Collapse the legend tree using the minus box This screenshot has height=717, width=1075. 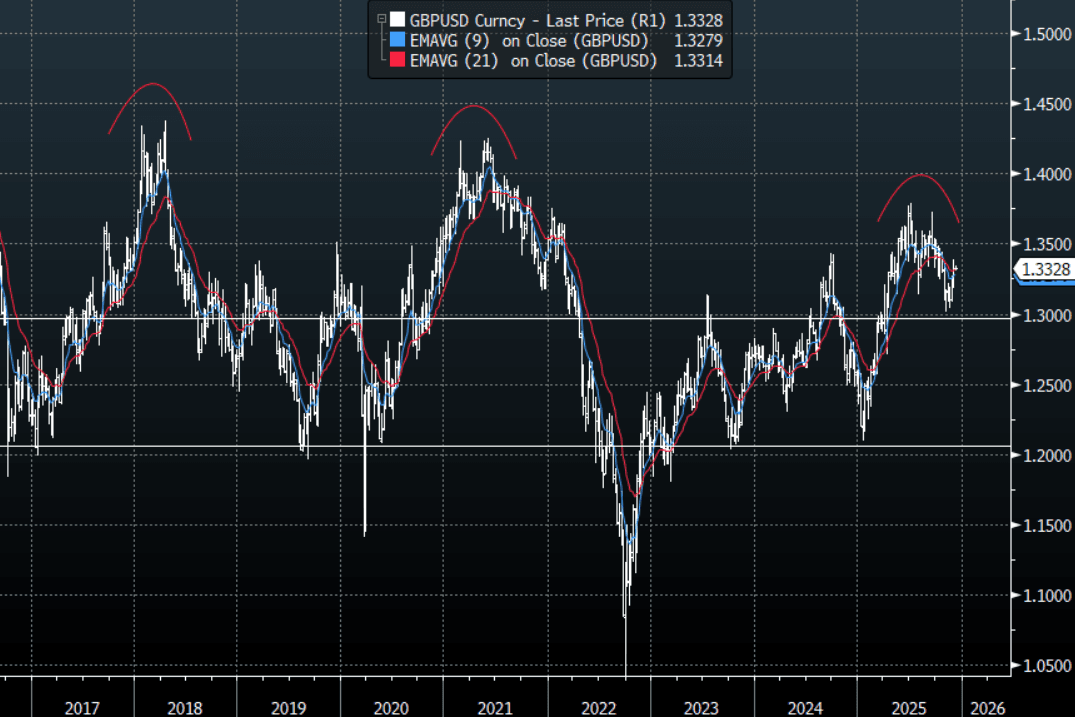[381, 18]
